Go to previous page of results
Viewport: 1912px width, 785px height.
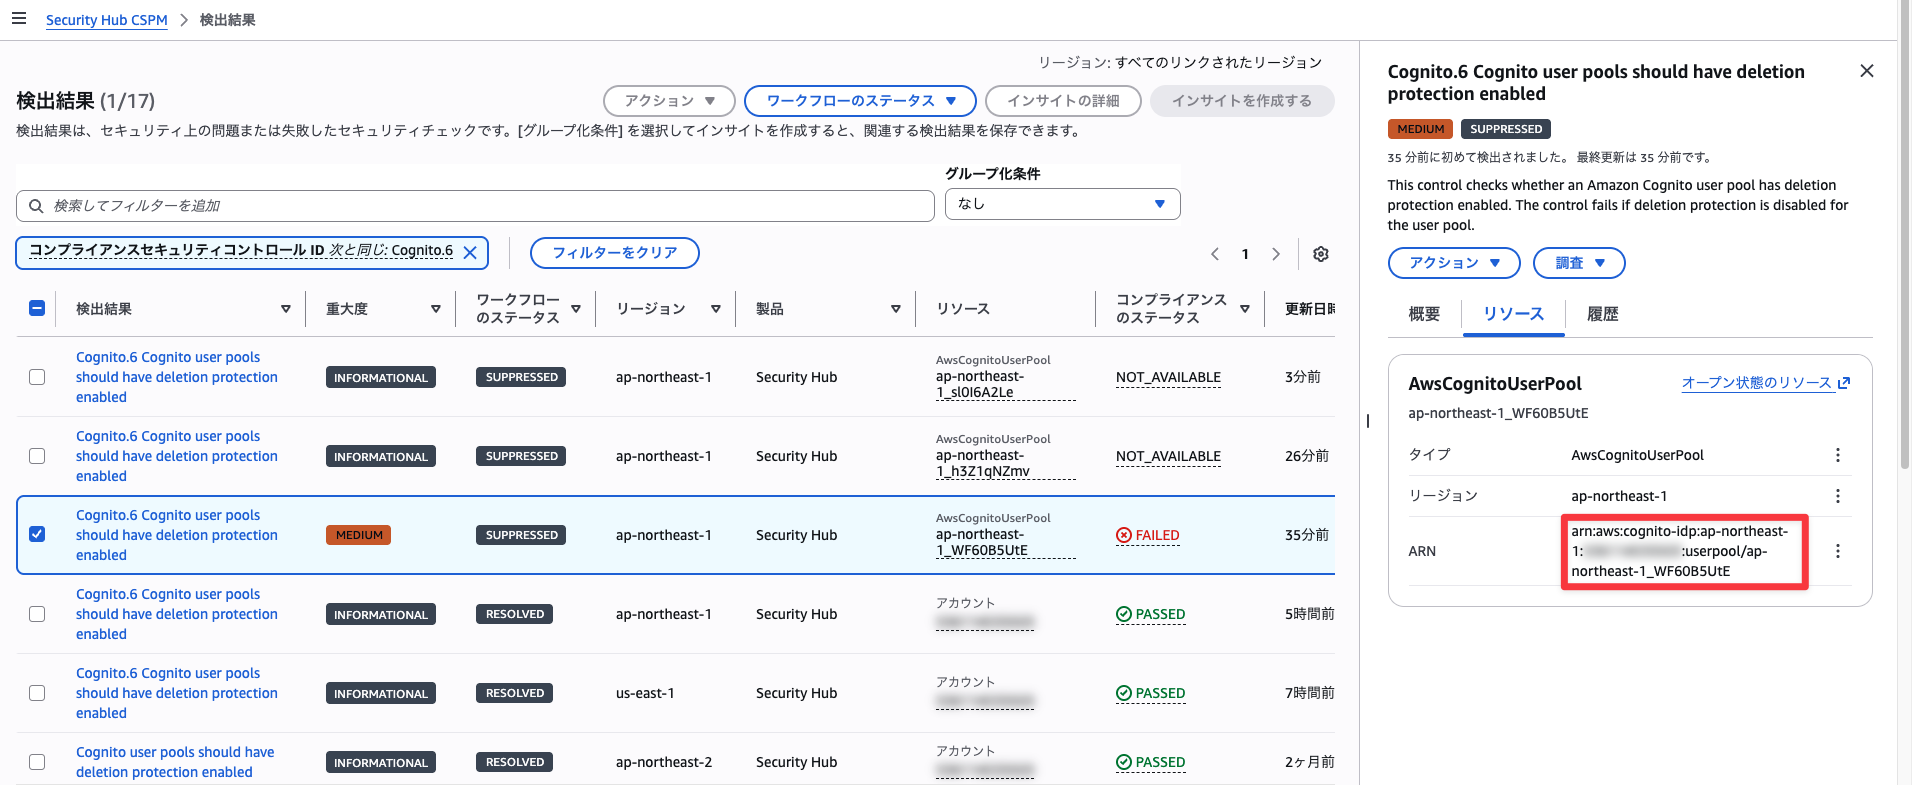(1215, 254)
